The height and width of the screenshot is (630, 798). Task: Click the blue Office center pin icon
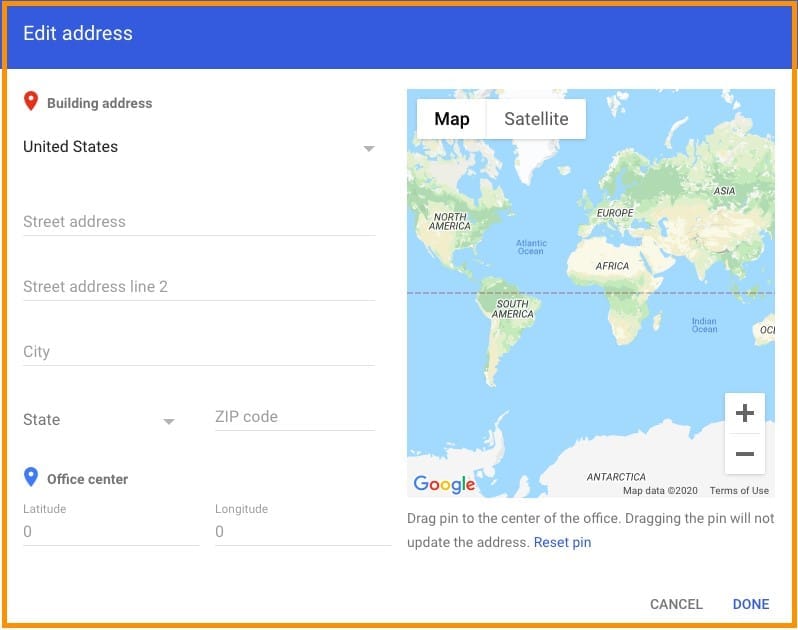pyautogui.click(x=31, y=477)
